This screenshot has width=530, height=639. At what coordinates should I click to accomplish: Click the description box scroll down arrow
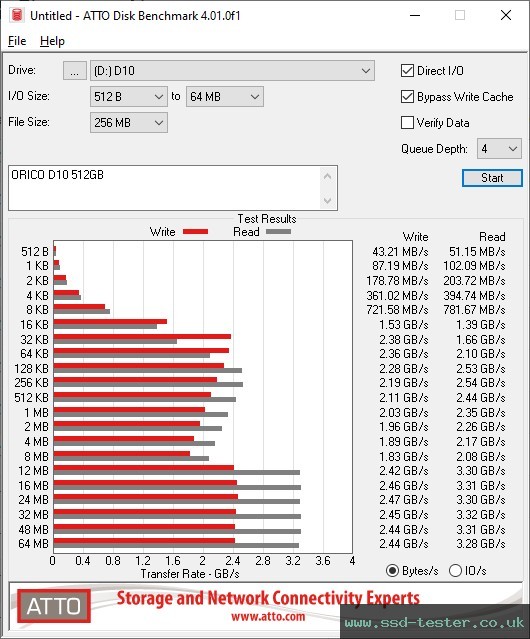click(328, 200)
